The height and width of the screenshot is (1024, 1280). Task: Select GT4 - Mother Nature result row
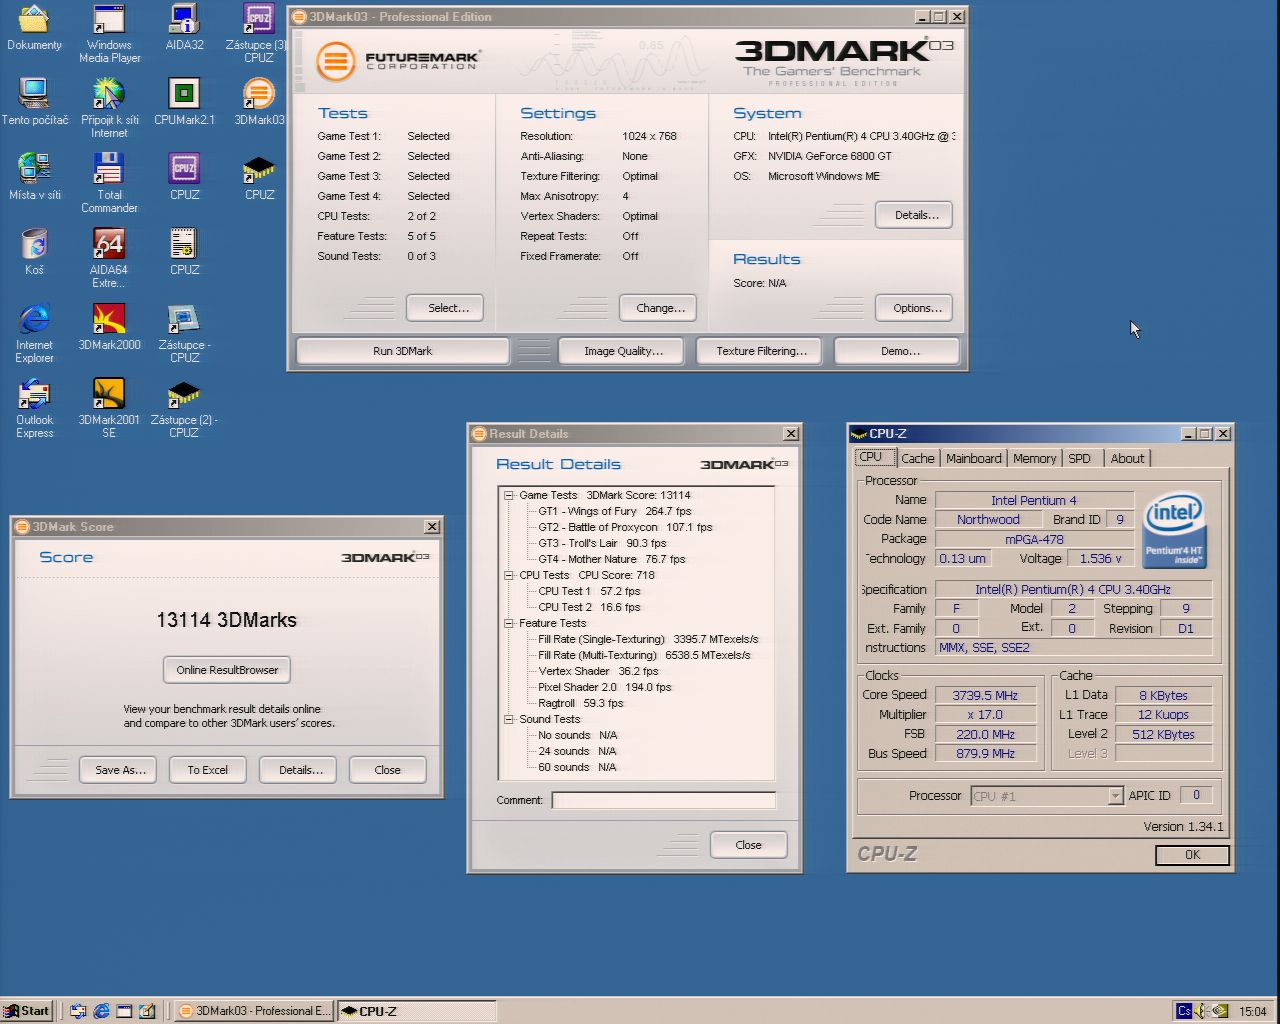point(611,559)
